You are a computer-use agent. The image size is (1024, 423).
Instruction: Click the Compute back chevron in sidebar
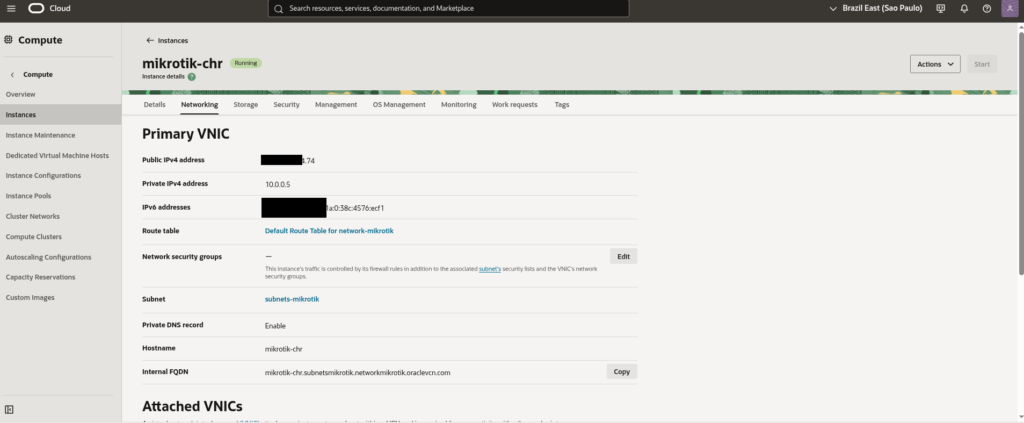point(12,74)
